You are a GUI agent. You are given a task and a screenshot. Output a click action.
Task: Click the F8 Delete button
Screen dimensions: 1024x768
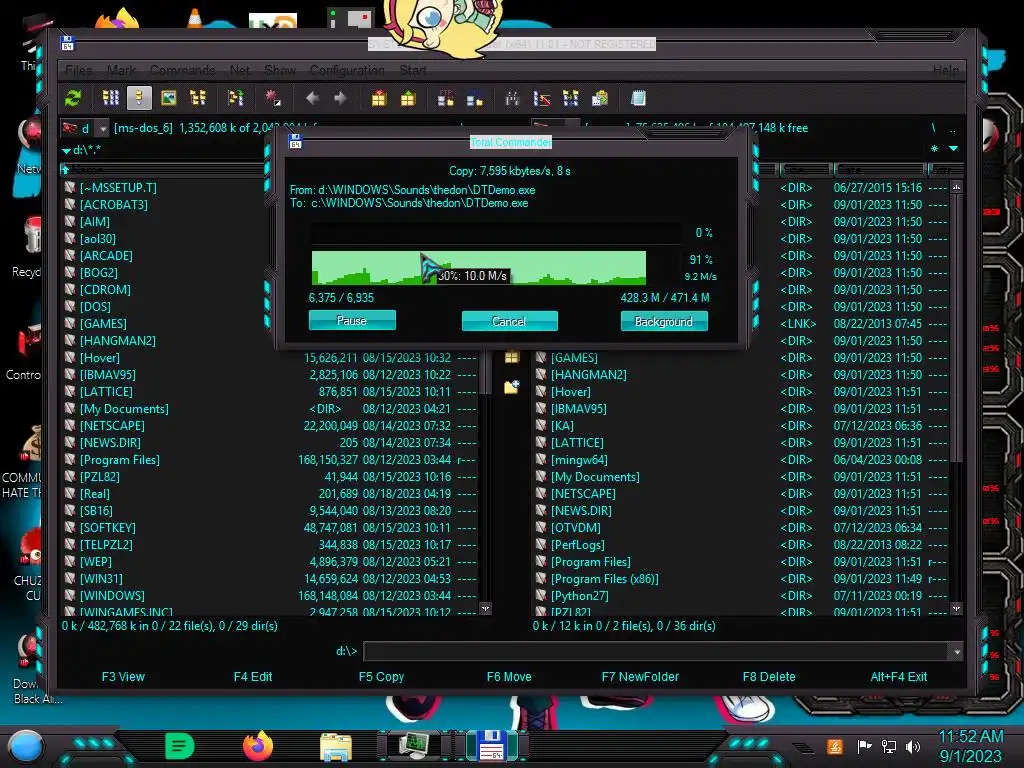[x=769, y=677]
